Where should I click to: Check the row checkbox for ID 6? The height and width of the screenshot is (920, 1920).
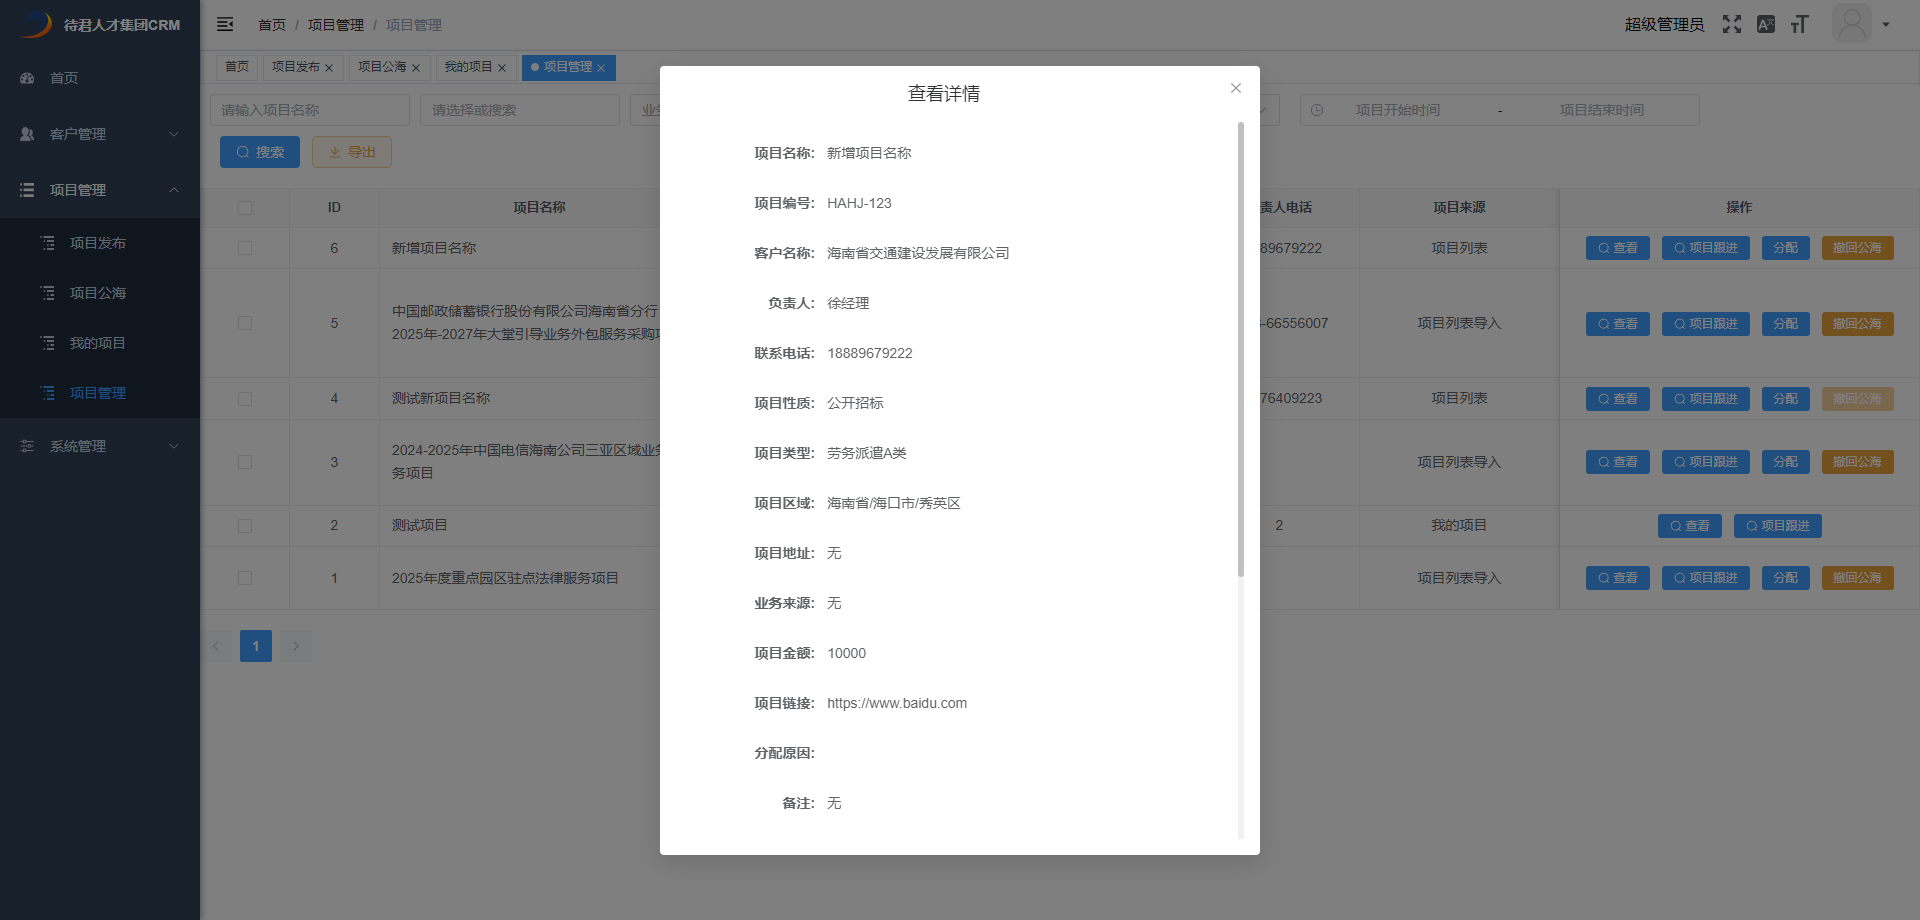245,248
